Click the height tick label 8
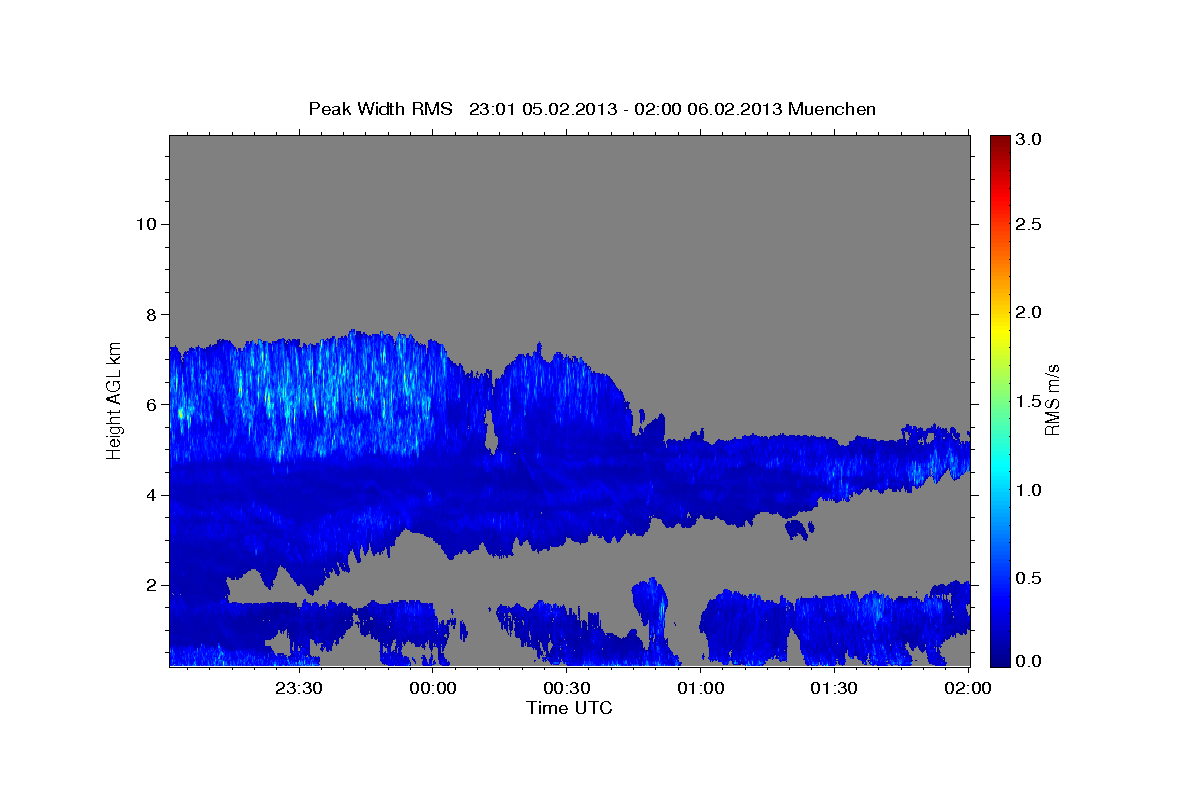This screenshot has width=1200, height=800. coord(149,314)
